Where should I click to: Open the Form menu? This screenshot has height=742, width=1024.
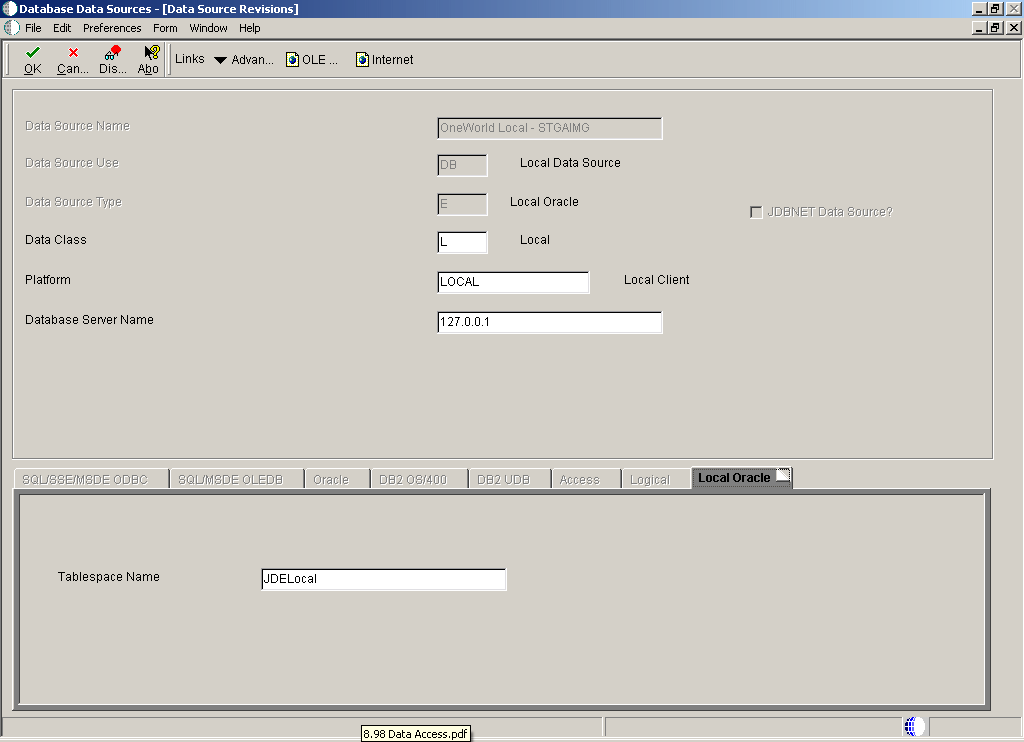(165, 28)
